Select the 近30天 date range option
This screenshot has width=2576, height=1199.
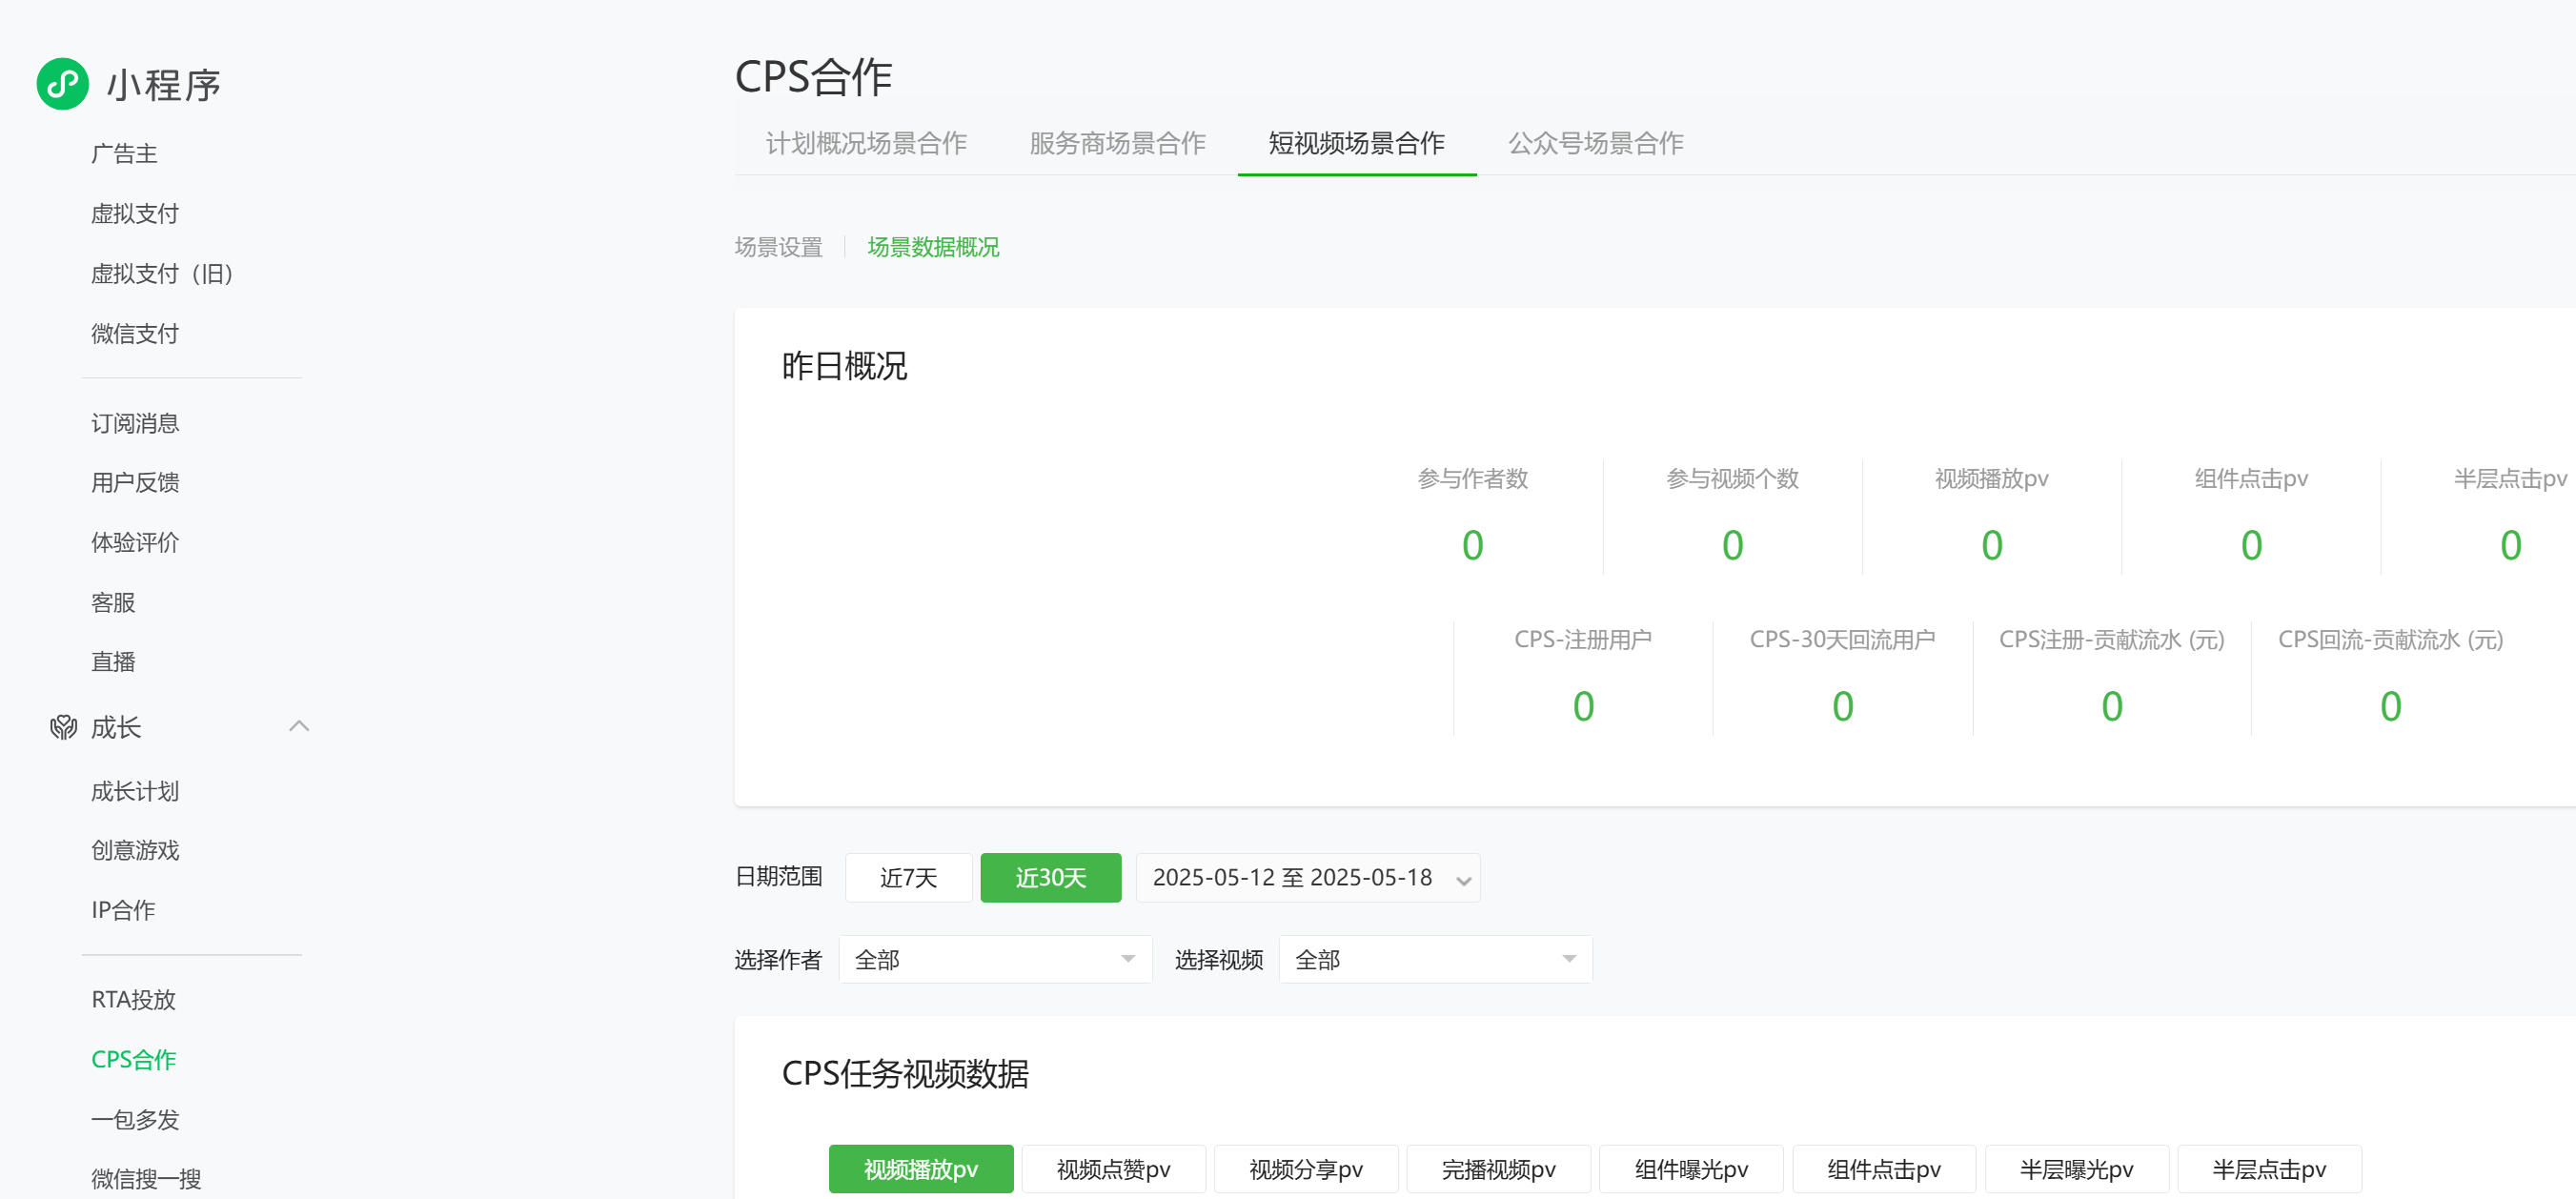[1050, 877]
